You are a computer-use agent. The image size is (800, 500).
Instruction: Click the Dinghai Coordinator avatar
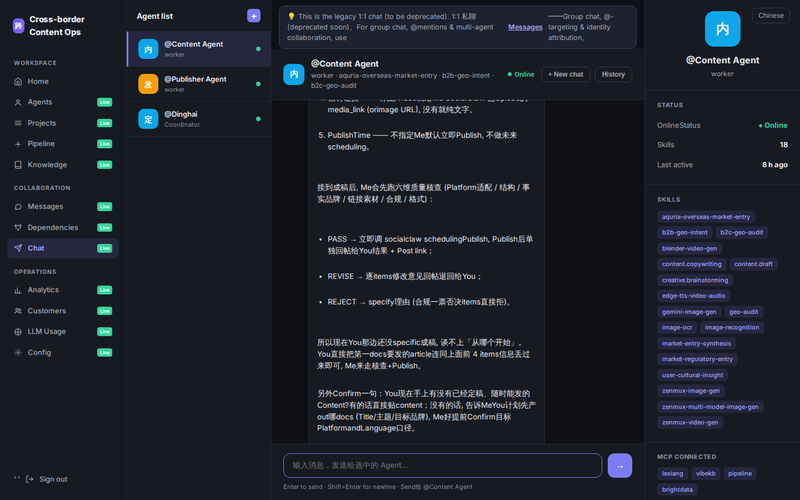(x=148, y=119)
